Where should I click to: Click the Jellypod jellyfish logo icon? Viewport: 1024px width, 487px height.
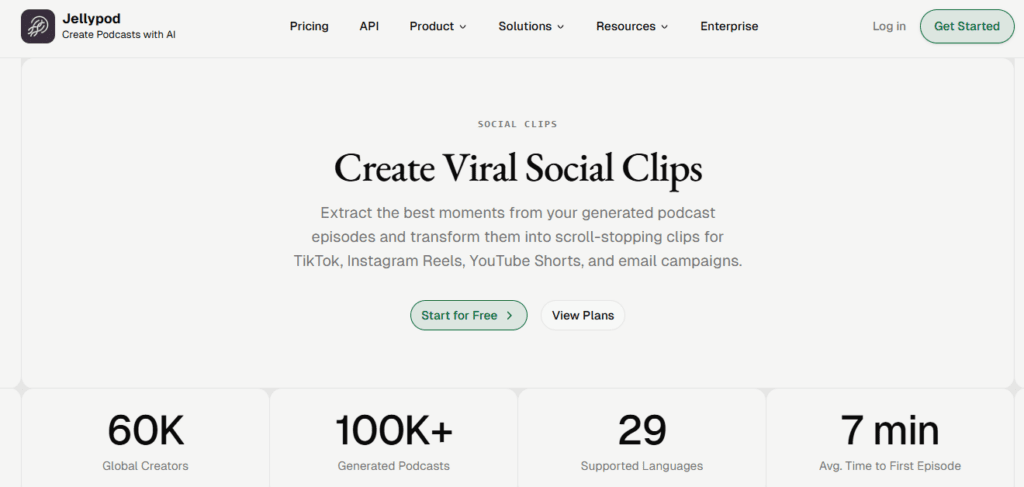[x=38, y=26]
